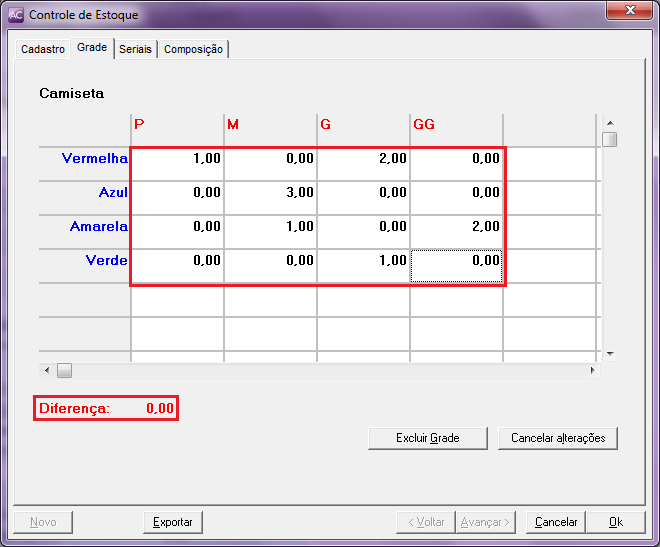Click the Amarela GG cell showing 2,00

pyautogui.click(x=456, y=227)
